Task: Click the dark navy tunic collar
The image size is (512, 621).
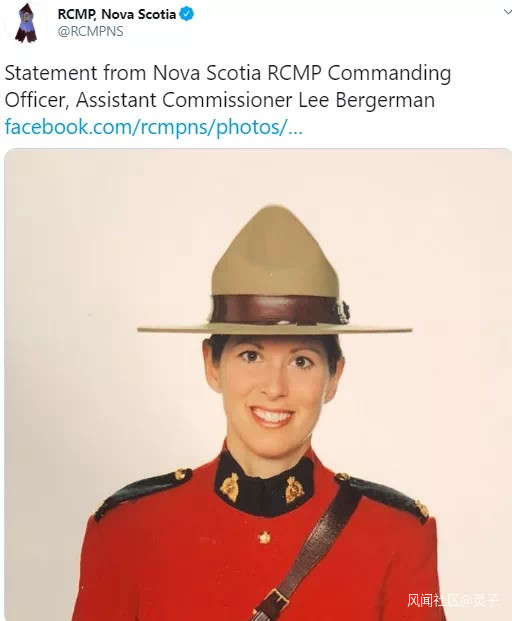Action: (x=263, y=483)
